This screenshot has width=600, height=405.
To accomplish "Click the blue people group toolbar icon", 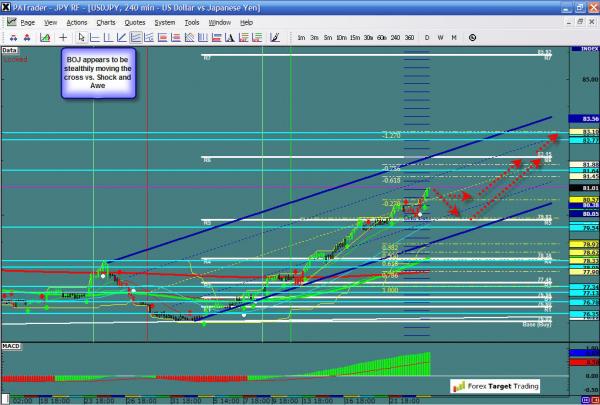I will [x=13, y=38].
